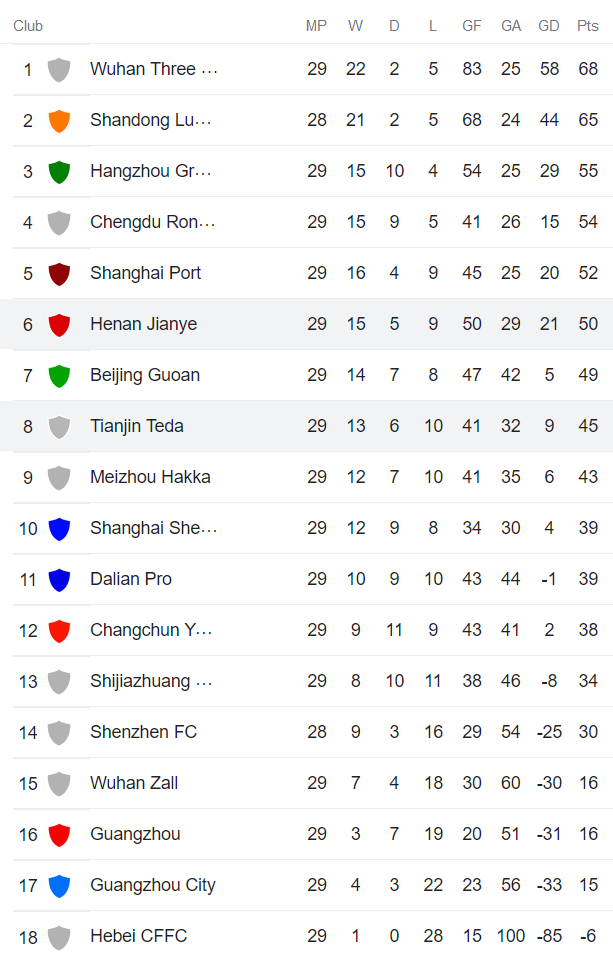The image size is (613, 967).
Task: Click the Shandong Luneng orange shield icon
Action: click(59, 120)
